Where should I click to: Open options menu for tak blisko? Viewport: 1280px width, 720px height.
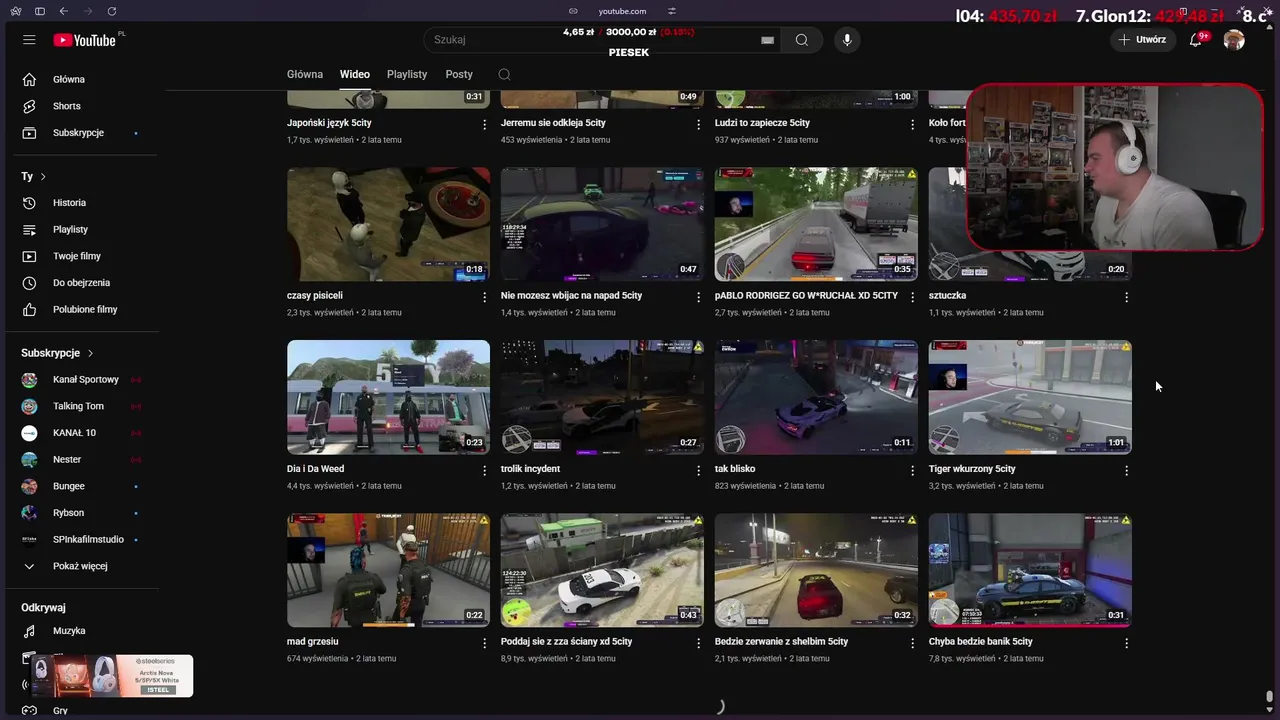pos(912,470)
